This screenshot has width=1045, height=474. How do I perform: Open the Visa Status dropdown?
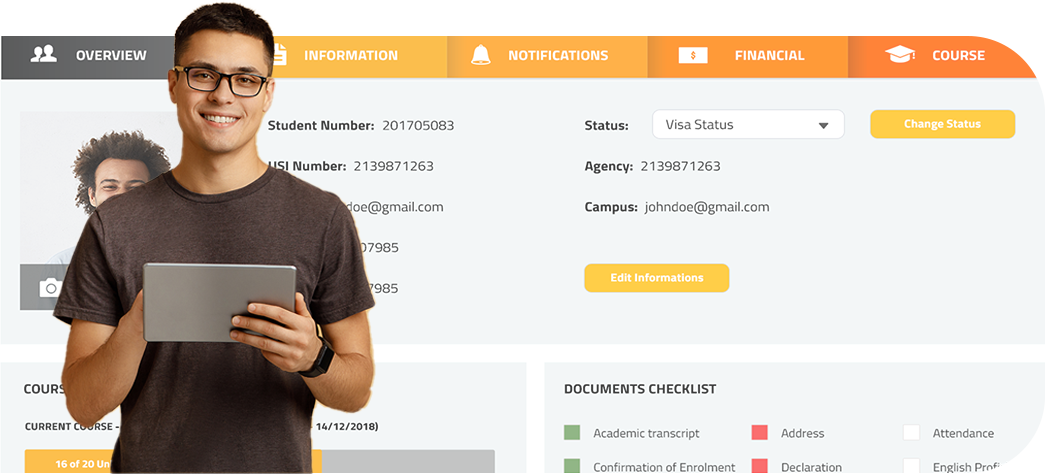pyautogui.click(x=748, y=125)
